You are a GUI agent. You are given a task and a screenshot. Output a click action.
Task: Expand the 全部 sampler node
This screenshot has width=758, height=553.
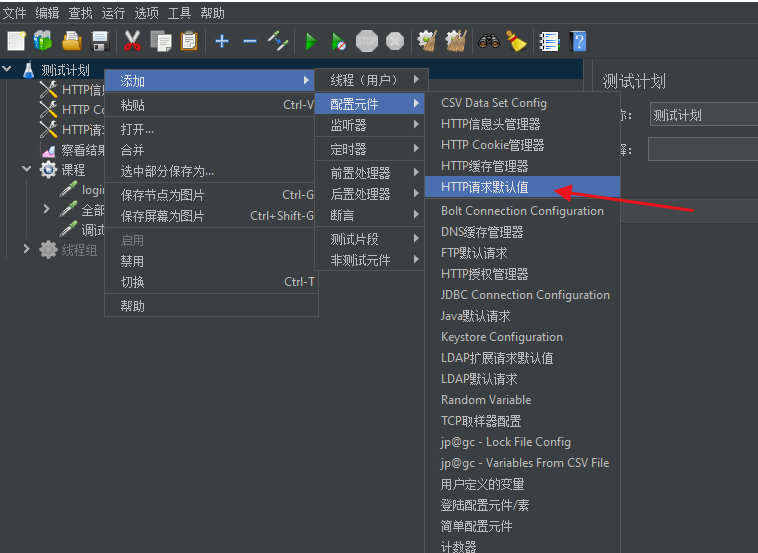click(x=46, y=209)
